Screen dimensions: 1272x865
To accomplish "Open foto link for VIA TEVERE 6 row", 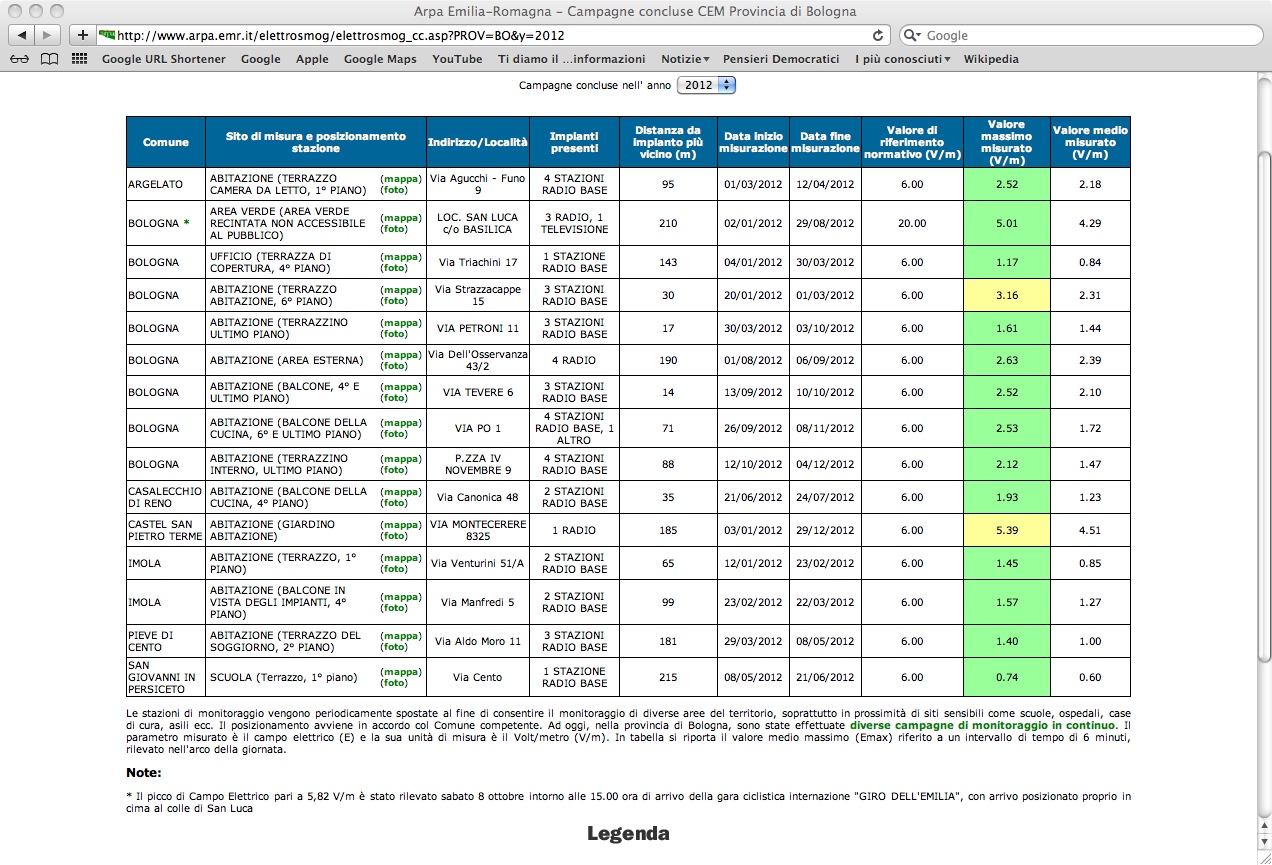I will pos(395,398).
